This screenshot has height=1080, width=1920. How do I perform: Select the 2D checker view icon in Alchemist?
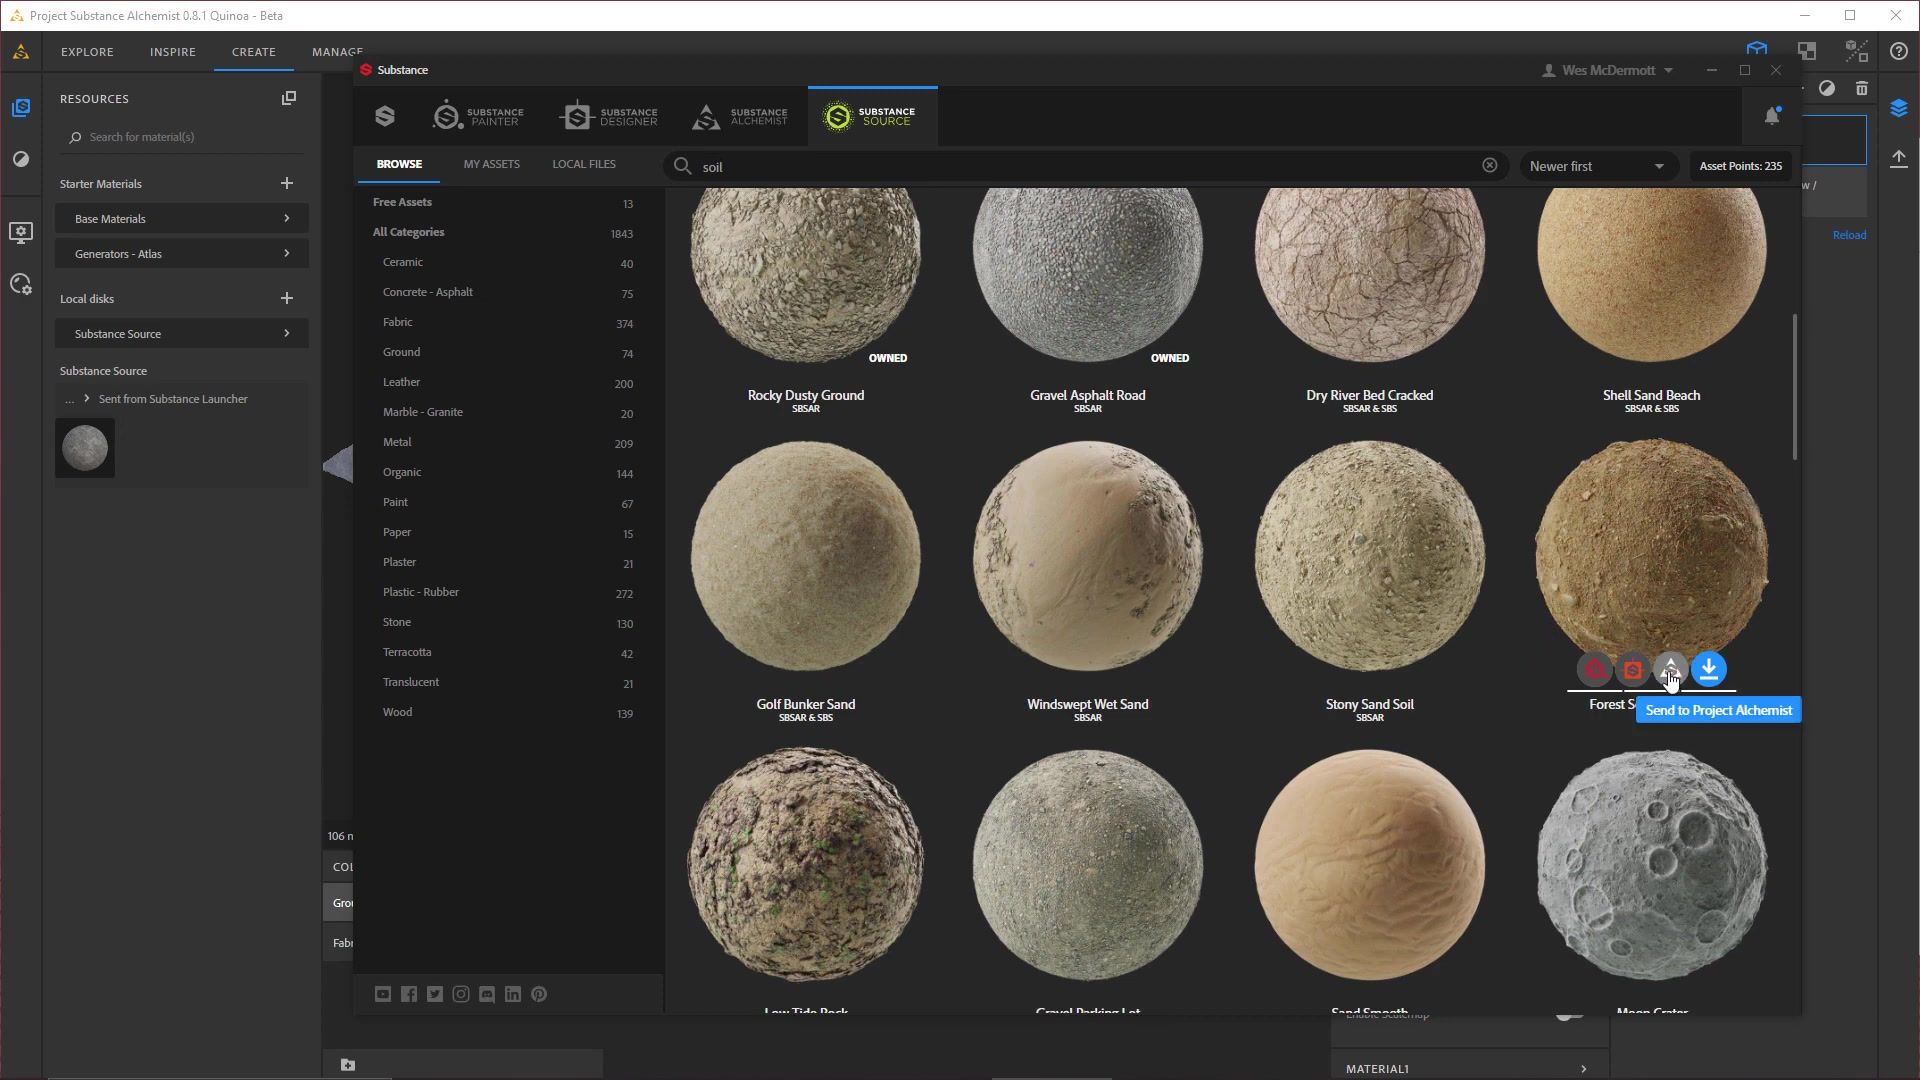click(x=1807, y=51)
